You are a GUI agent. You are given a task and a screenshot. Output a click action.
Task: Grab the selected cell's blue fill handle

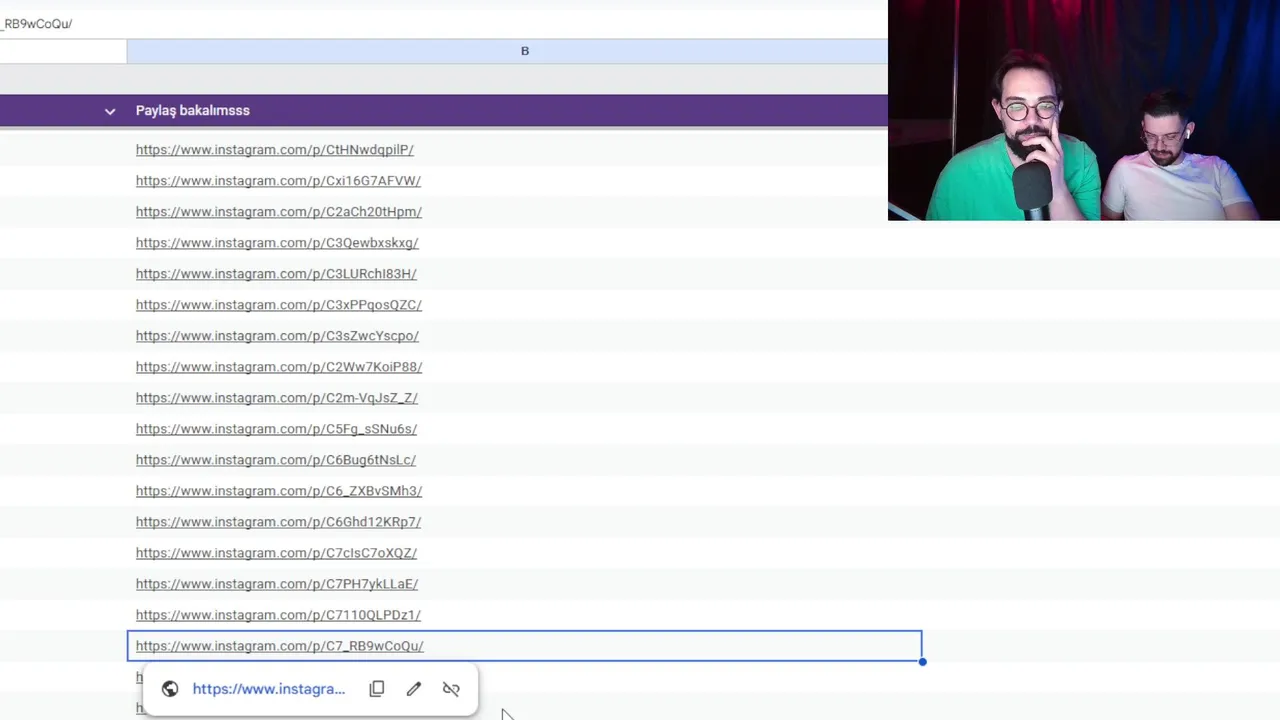pos(922,661)
